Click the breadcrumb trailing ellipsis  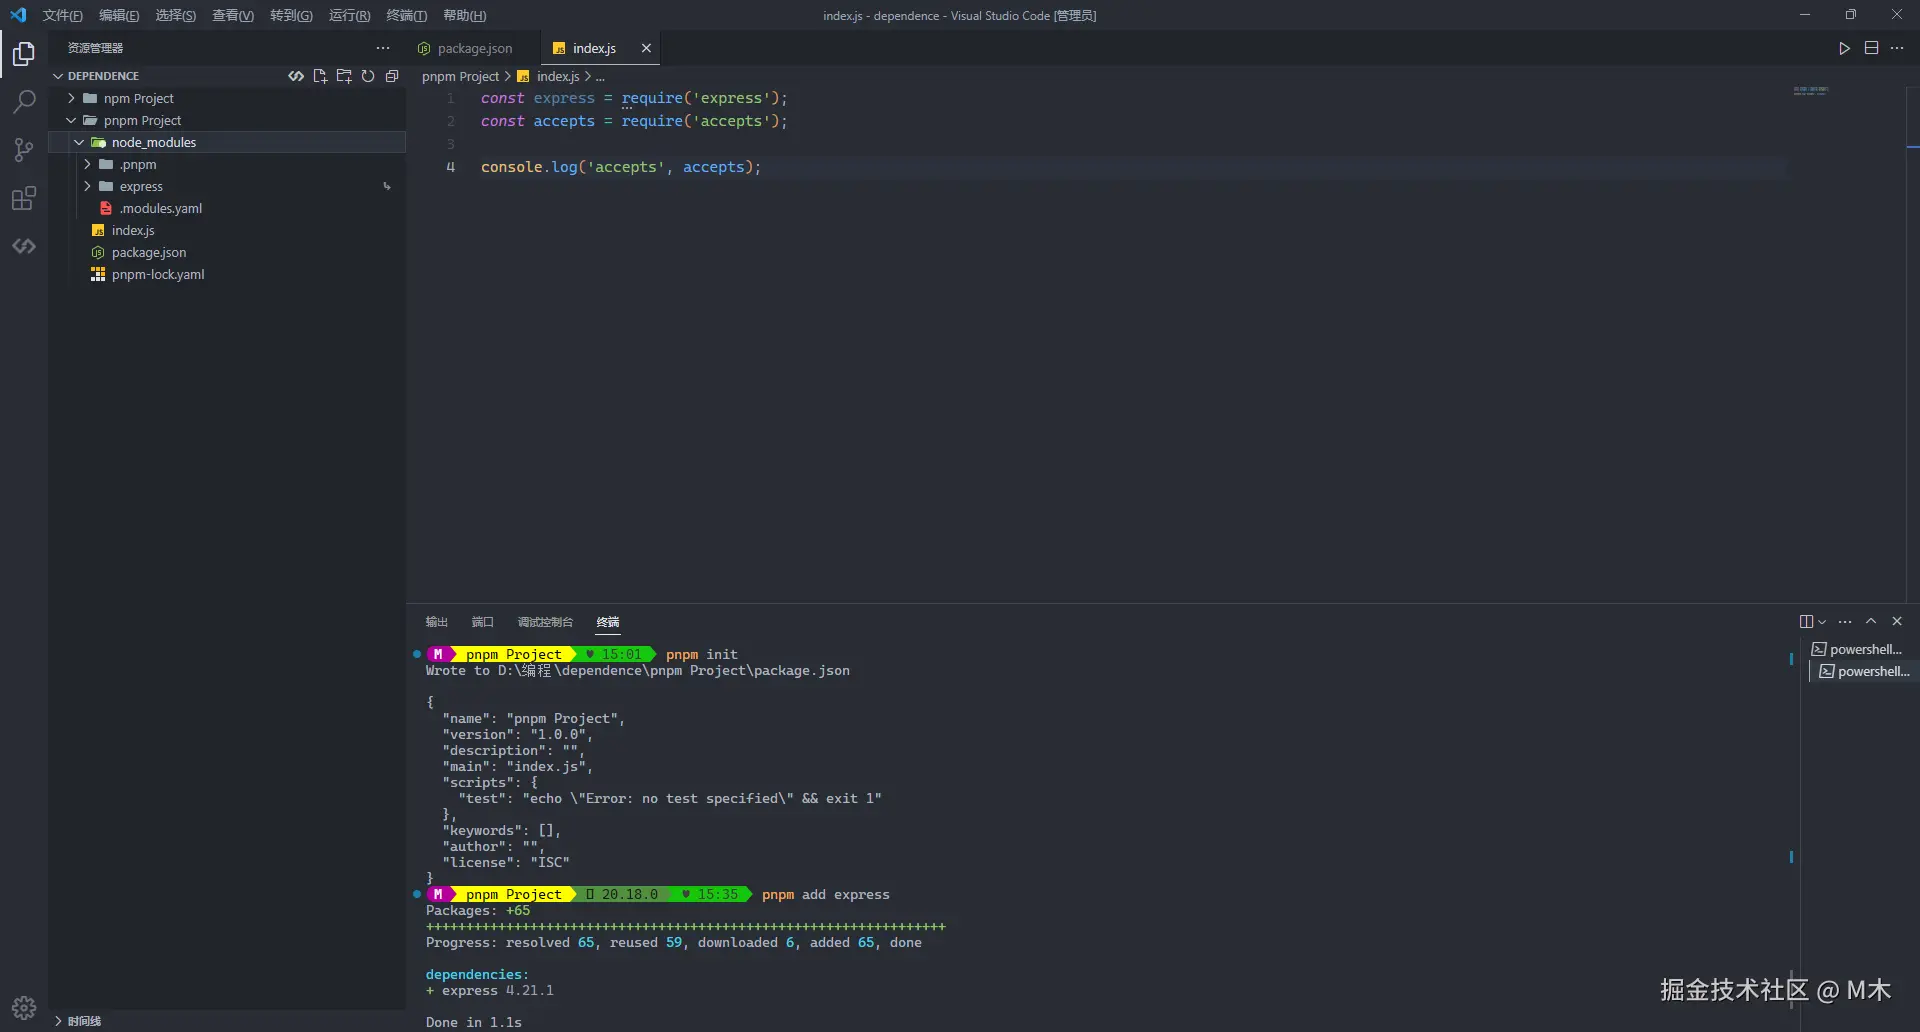point(600,77)
